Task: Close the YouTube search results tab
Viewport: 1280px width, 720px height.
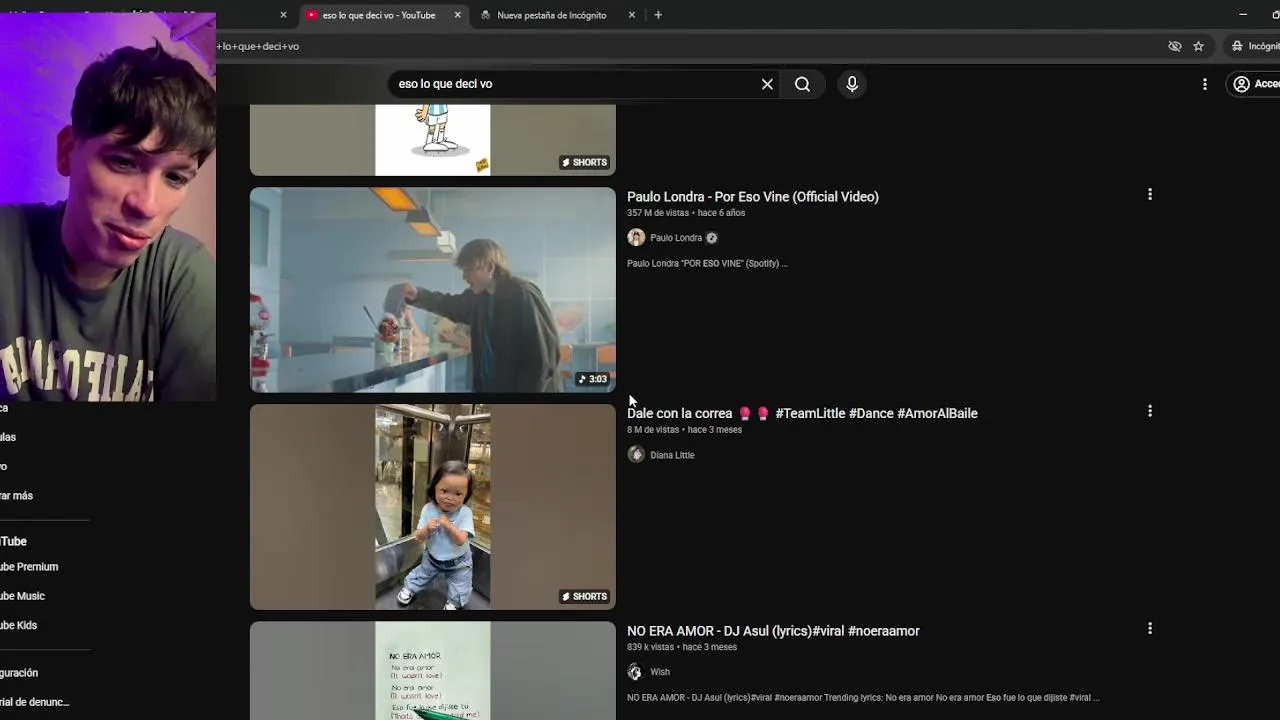Action: point(457,15)
